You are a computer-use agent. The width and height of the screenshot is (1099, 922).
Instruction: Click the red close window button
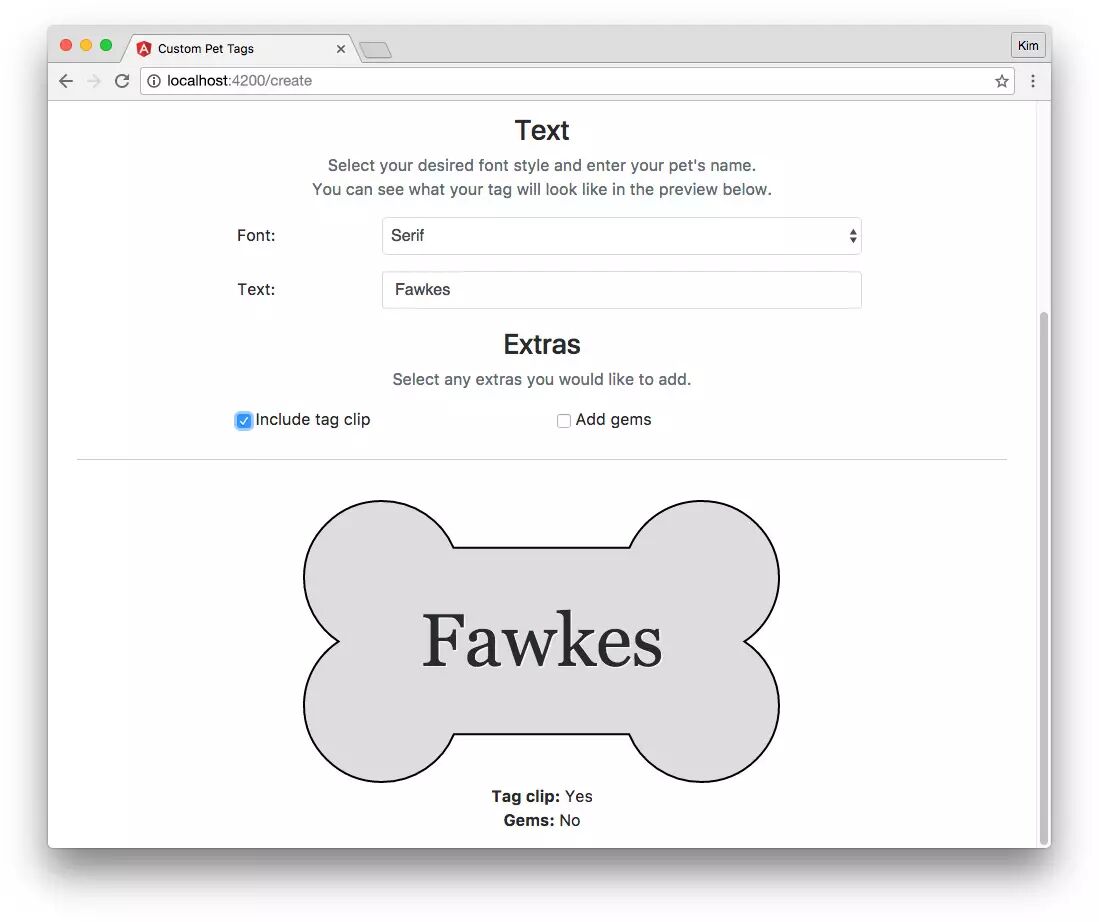[66, 46]
